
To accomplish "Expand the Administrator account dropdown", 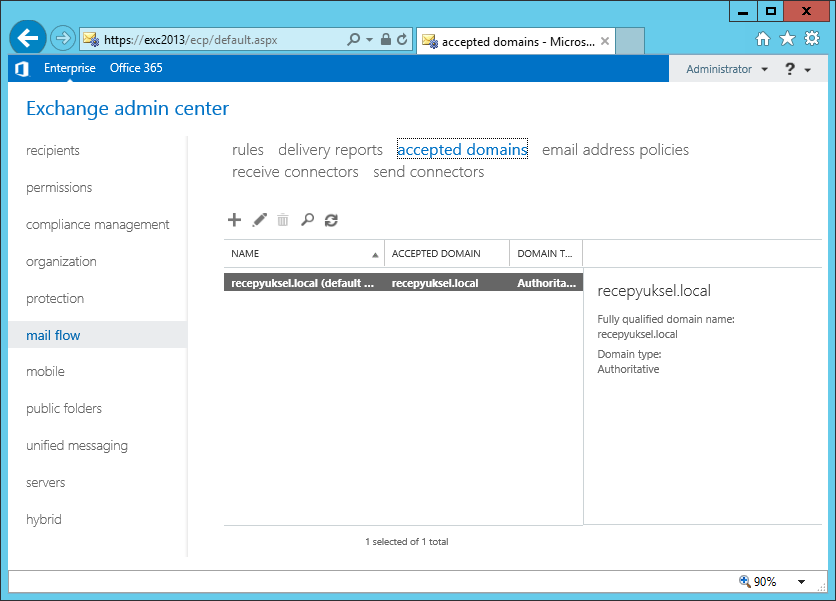I will point(727,69).
